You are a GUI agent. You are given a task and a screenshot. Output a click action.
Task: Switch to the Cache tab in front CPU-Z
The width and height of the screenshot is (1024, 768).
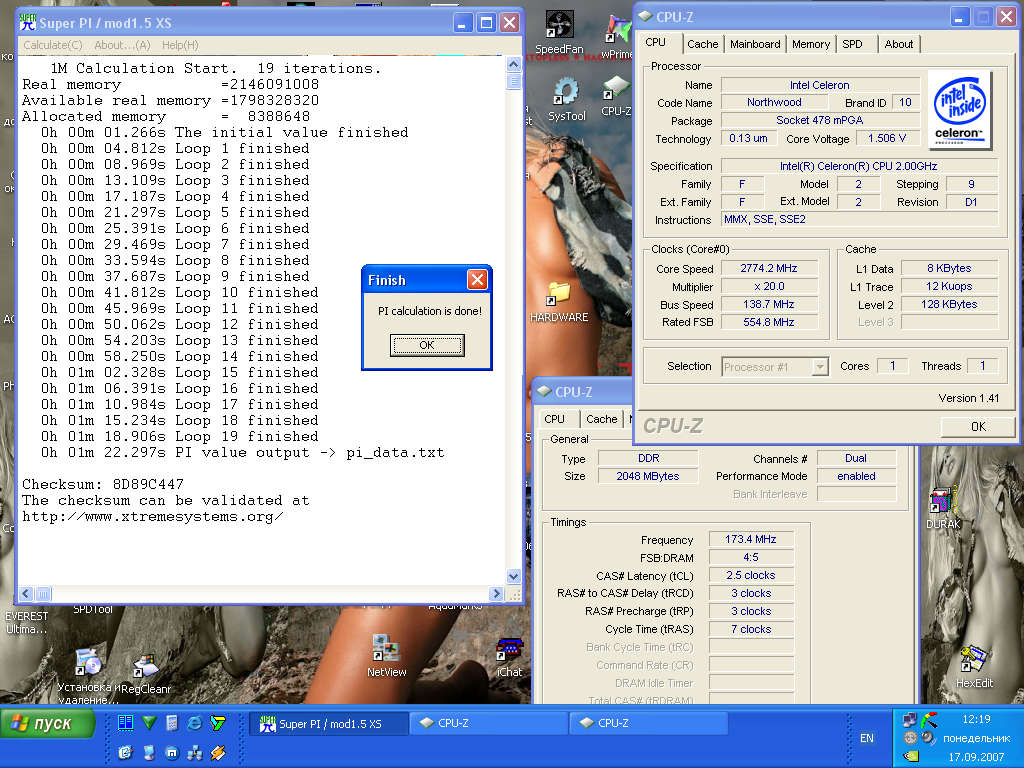pos(703,44)
